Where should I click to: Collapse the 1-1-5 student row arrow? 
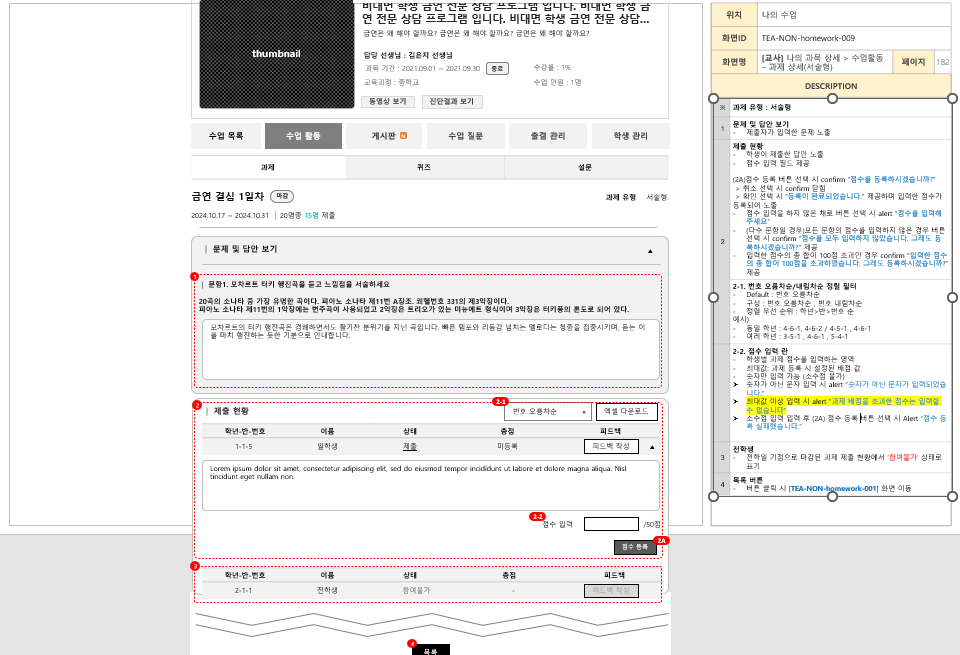point(652,448)
